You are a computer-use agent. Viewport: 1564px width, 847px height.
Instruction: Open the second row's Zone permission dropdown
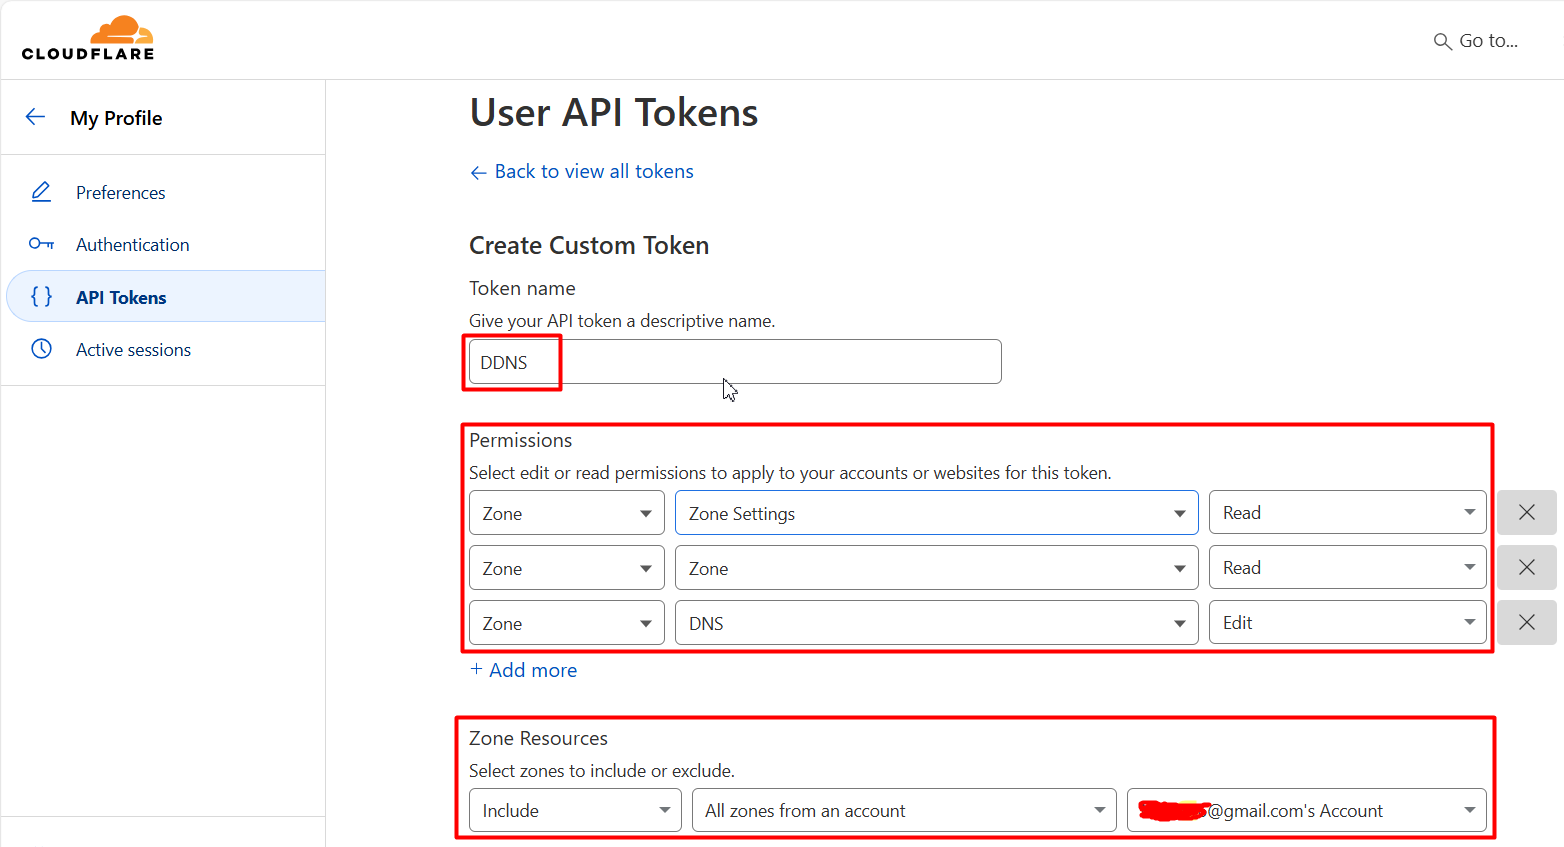coord(936,568)
